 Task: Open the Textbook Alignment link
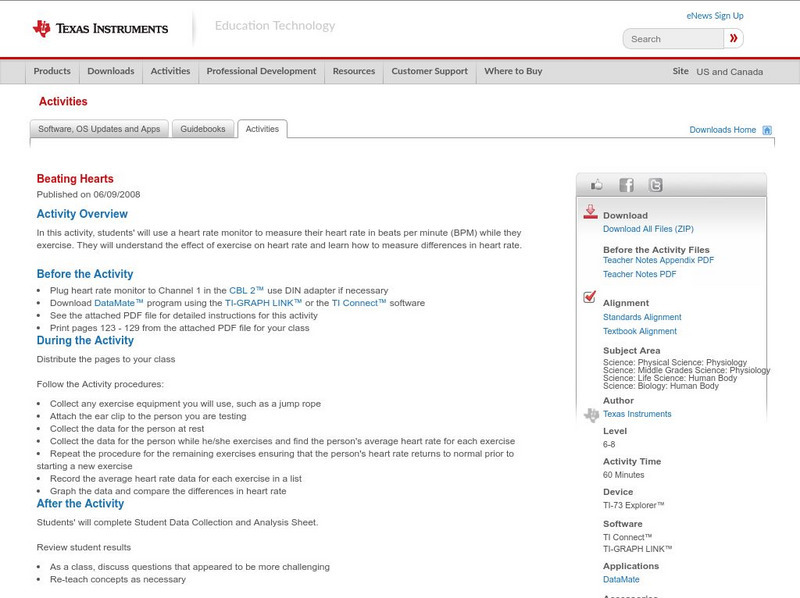(x=640, y=331)
